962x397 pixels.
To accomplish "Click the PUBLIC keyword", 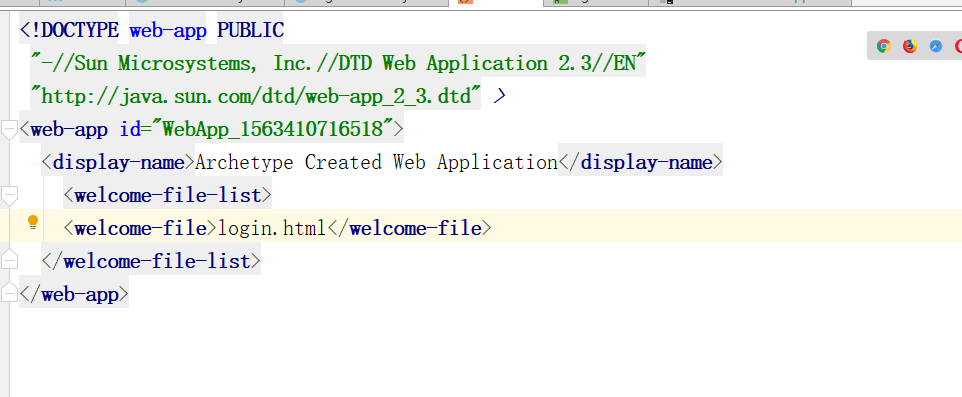I will (x=250, y=29).
